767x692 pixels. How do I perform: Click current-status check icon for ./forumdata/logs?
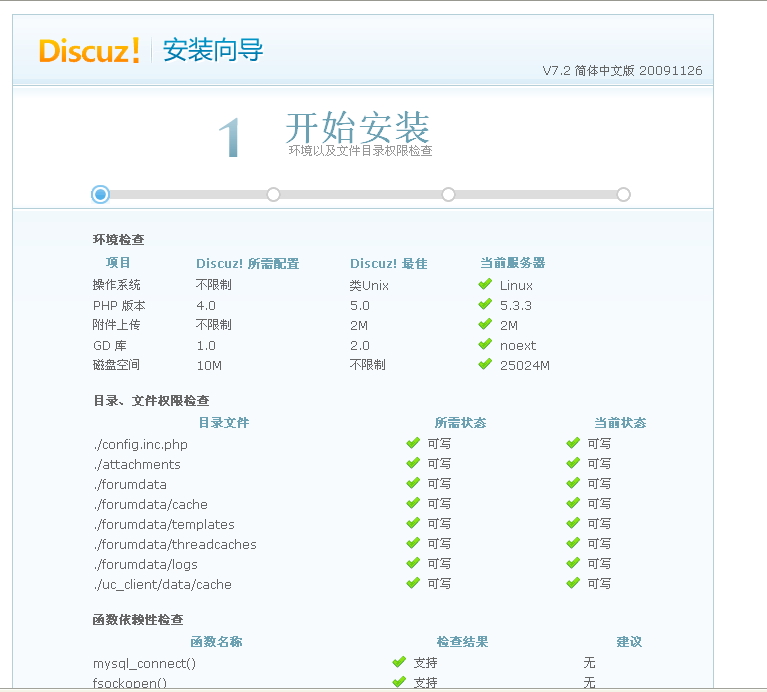(573, 563)
